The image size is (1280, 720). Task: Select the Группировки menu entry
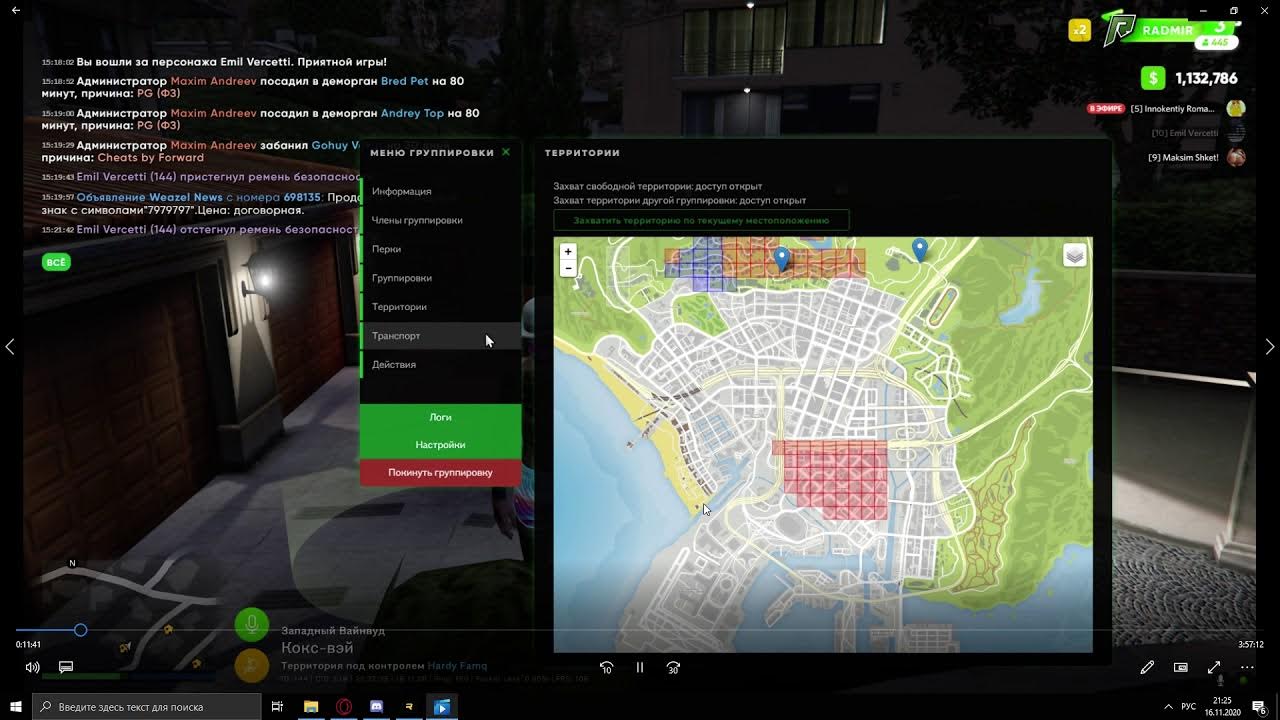point(440,278)
